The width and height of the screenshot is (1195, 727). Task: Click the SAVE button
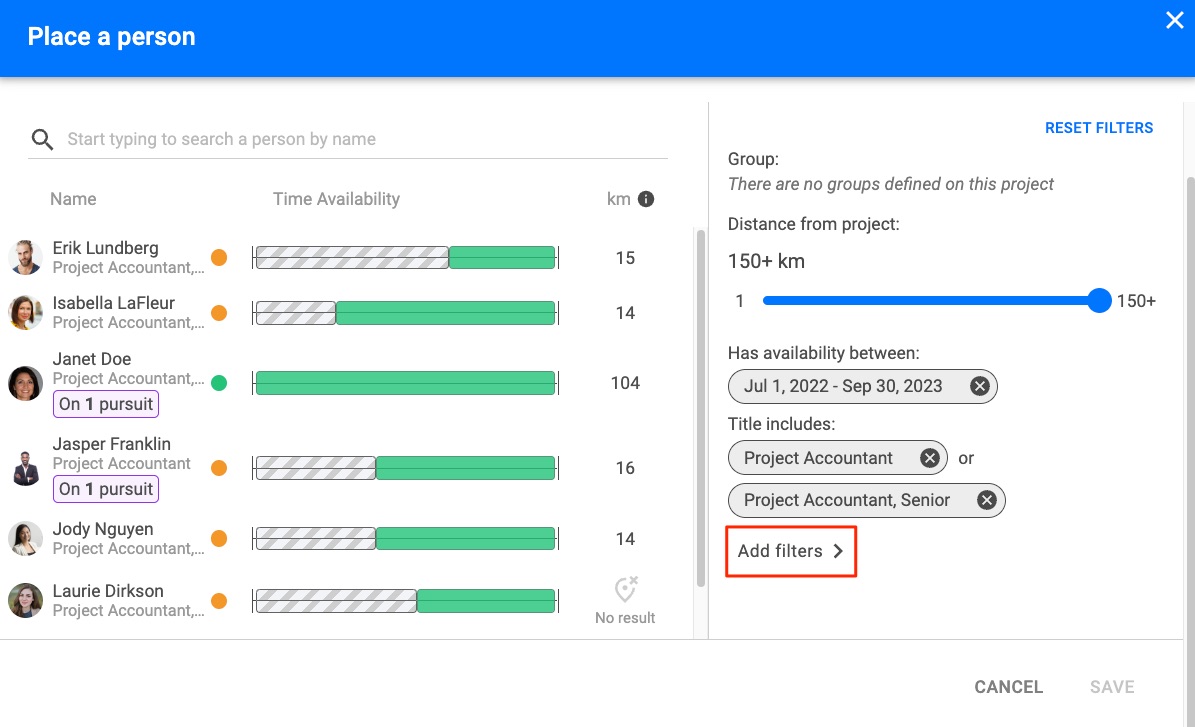click(x=1112, y=687)
